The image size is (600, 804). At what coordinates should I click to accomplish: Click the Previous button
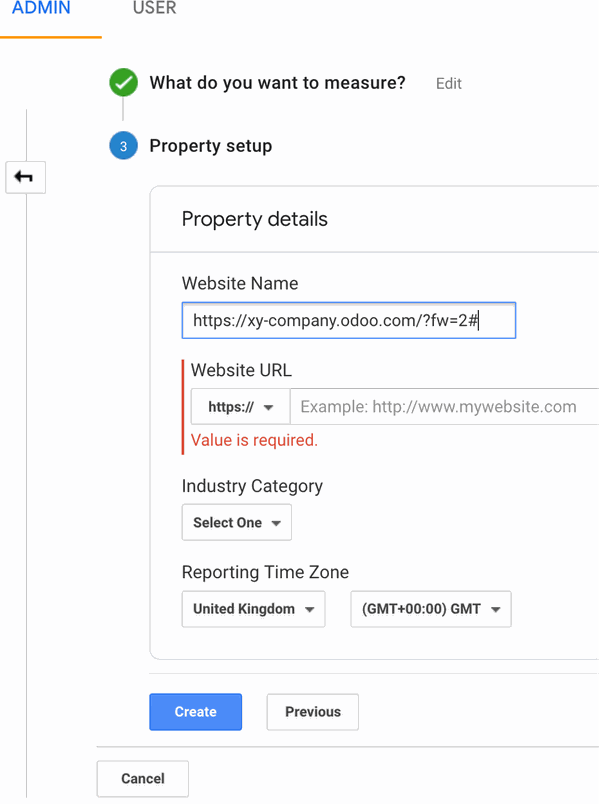point(312,712)
